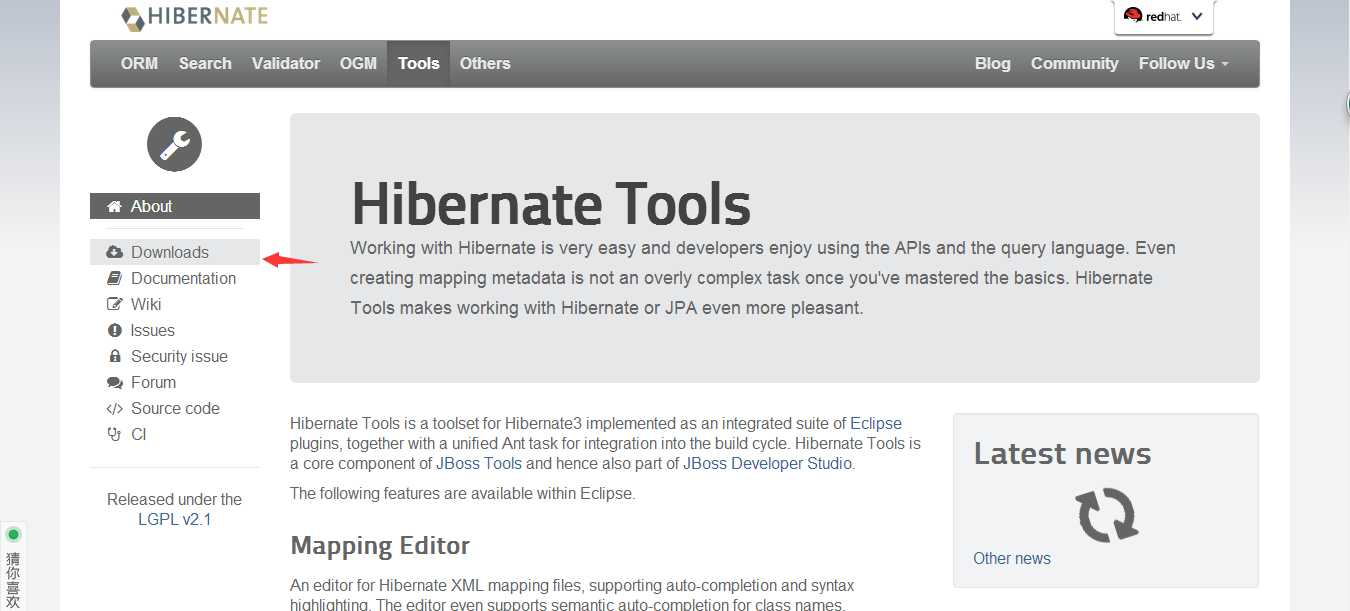Screen dimensions: 1350x611
Task: Follow the Eclipse link in description
Action: (876, 423)
